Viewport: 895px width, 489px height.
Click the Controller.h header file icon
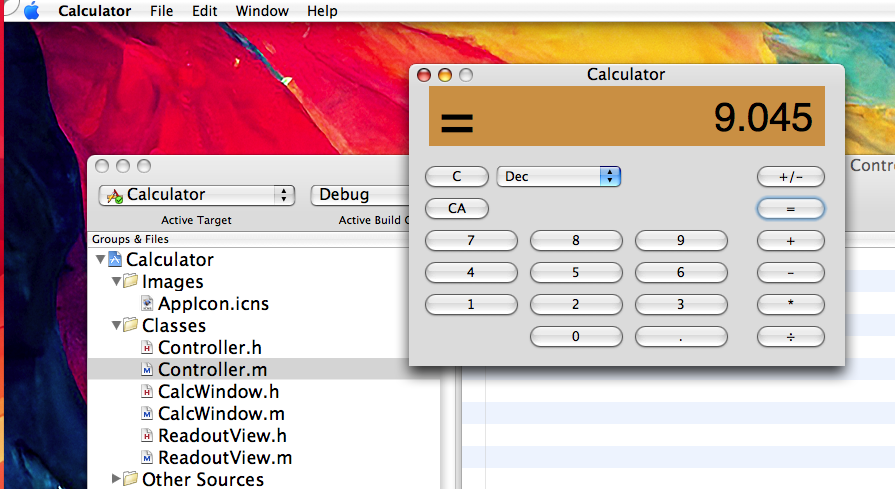pyautogui.click(x=147, y=347)
